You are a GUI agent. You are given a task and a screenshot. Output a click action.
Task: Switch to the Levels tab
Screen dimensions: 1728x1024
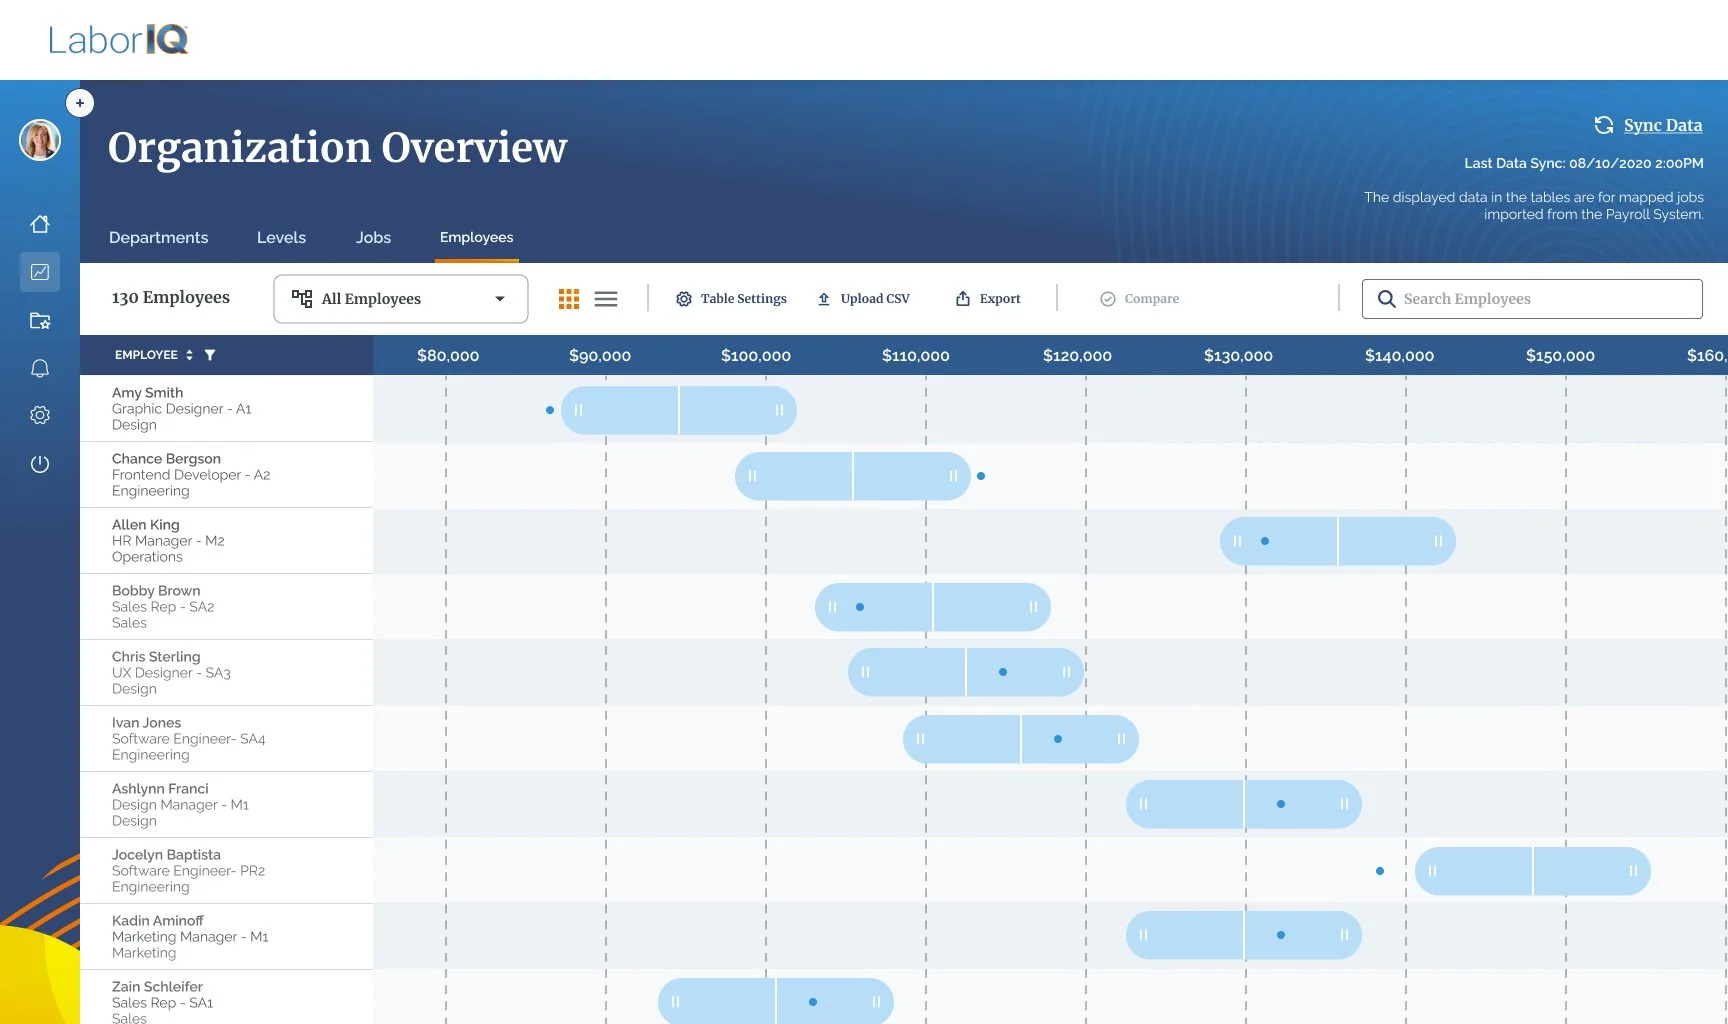(x=281, y=237)
